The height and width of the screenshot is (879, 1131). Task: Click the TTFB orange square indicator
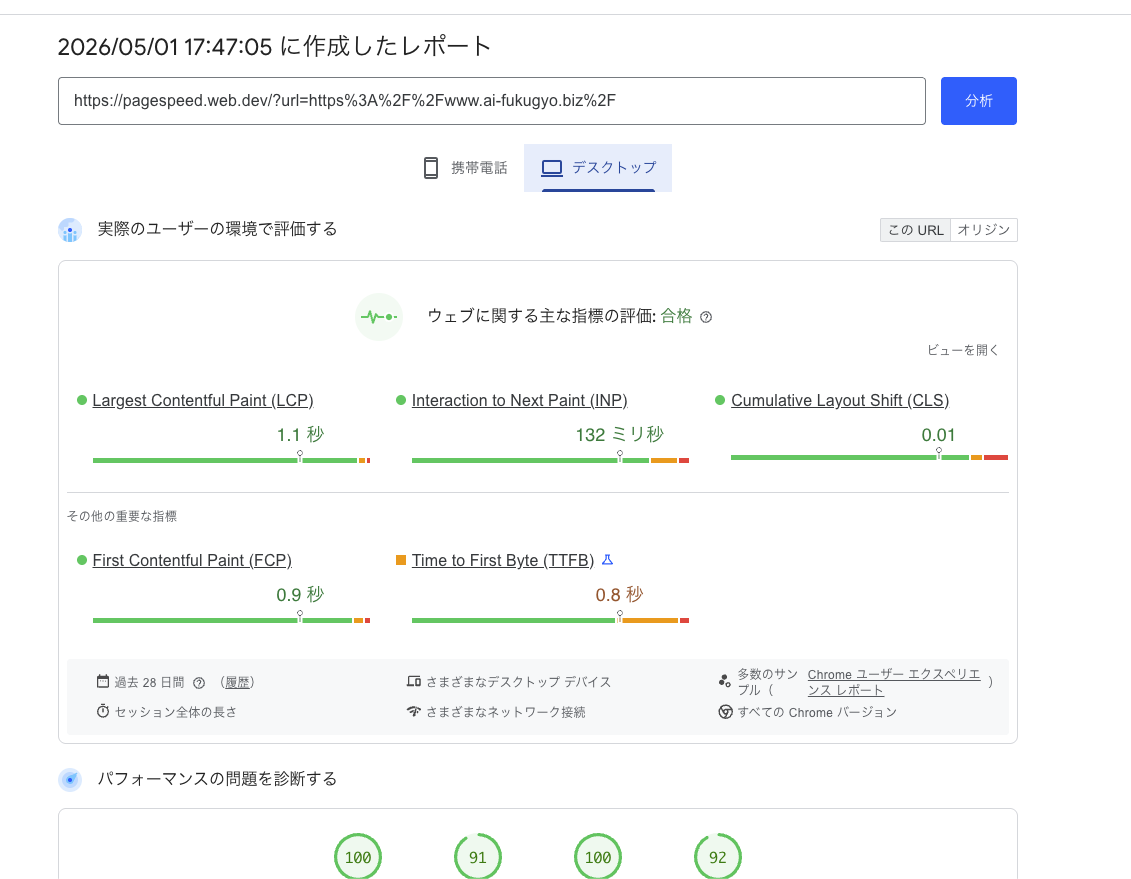coord(401,560)
